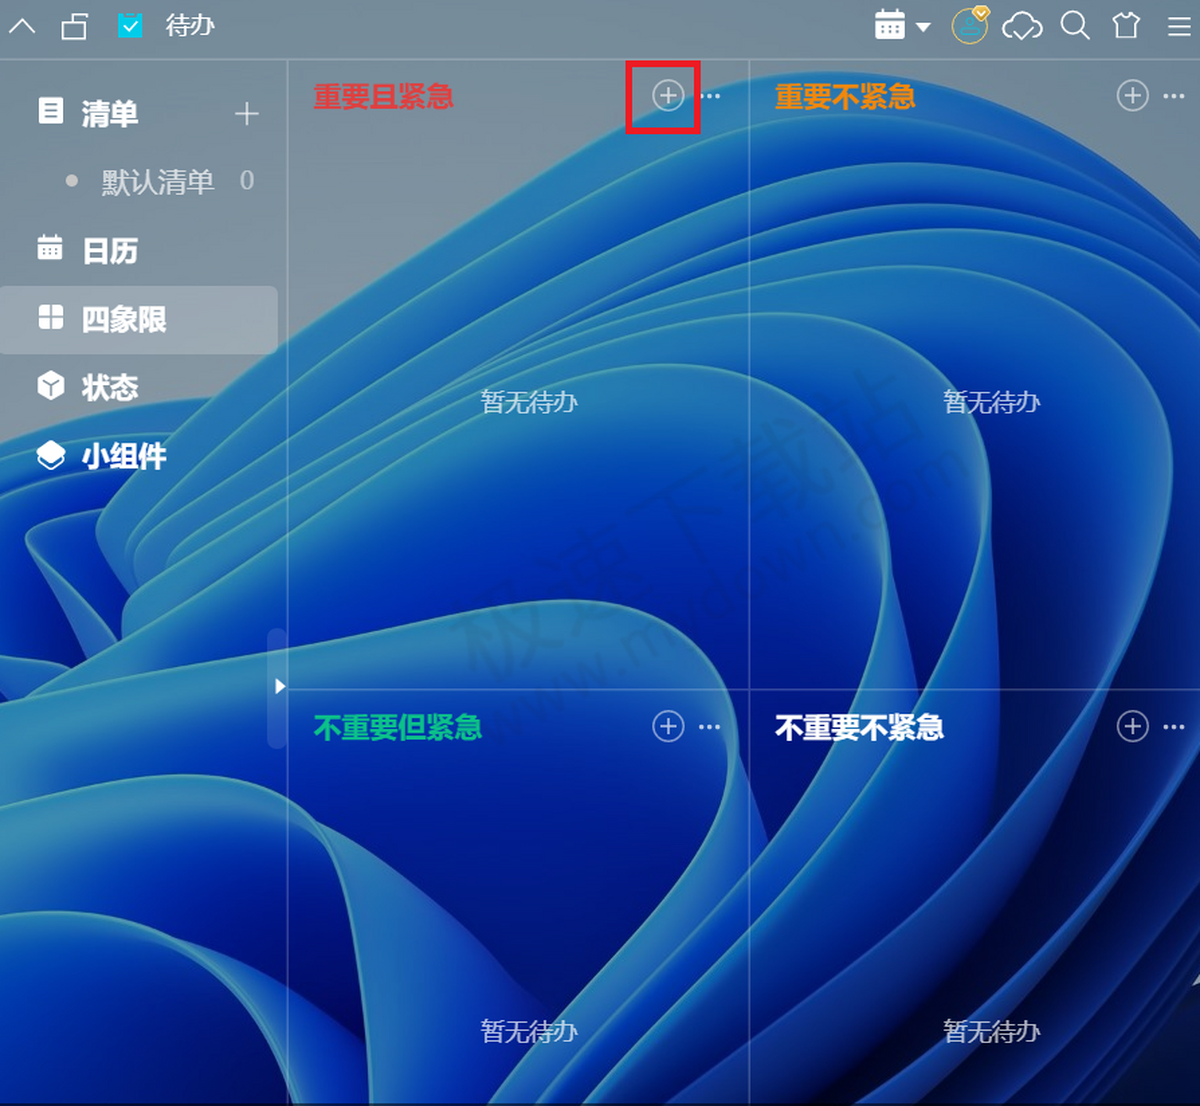
Task: Open more options for 重要且紧急 quadrant
Action: click(710, 96)
